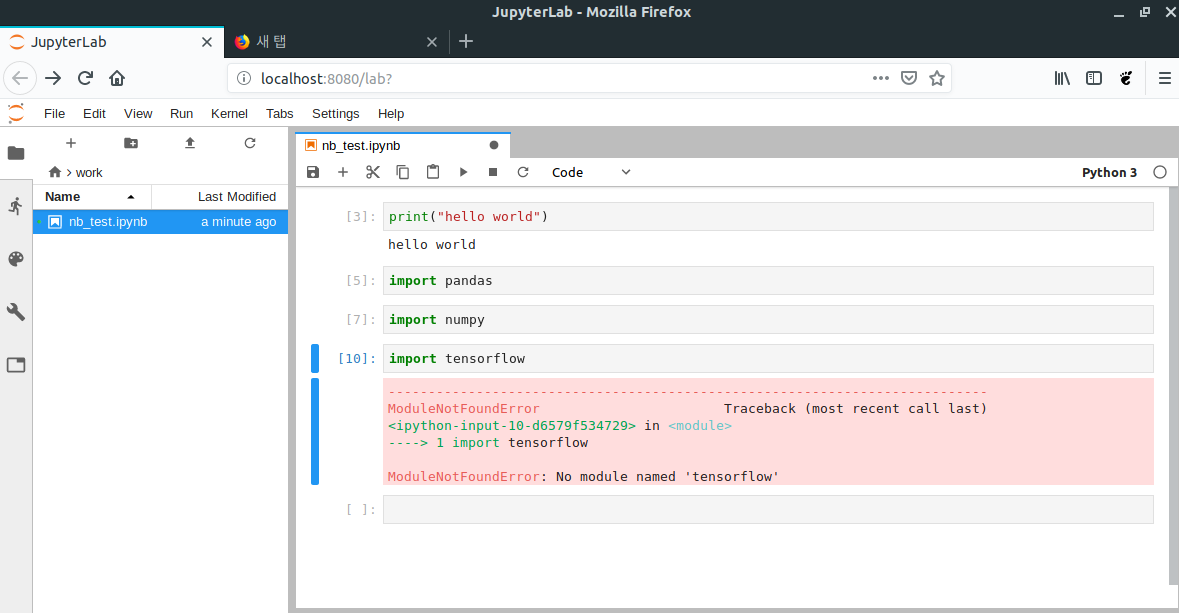
Task: Paste cell from clipboard icon
Action: pyautogui.click(x=433, y=172)
